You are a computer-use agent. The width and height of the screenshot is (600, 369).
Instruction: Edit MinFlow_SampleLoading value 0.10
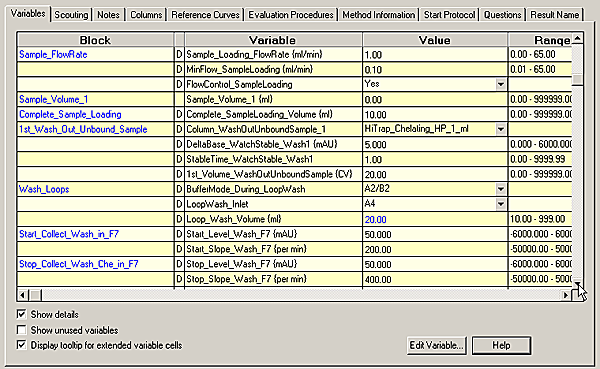click(x=435, y=69)
